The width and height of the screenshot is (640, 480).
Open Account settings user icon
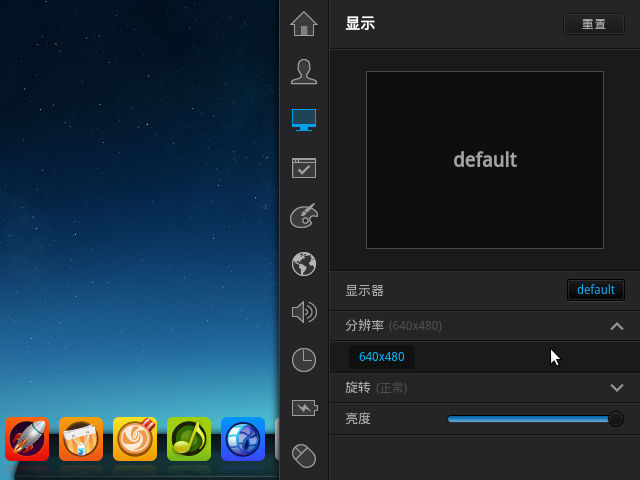coord(304,72)
